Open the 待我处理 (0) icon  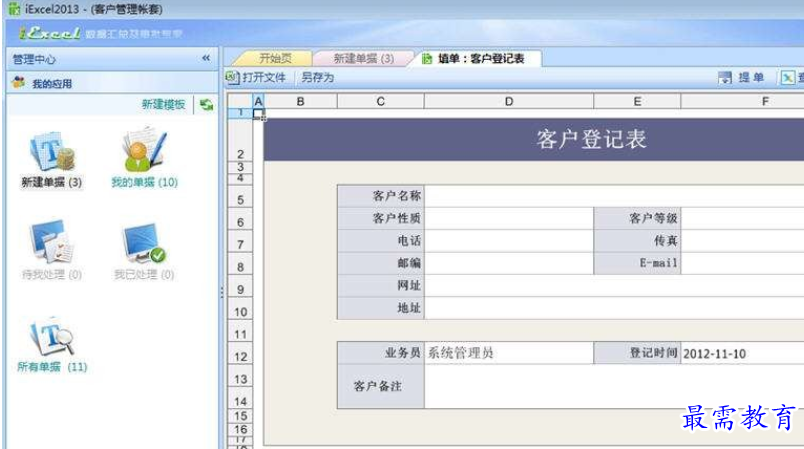click(x=52, y=242)
